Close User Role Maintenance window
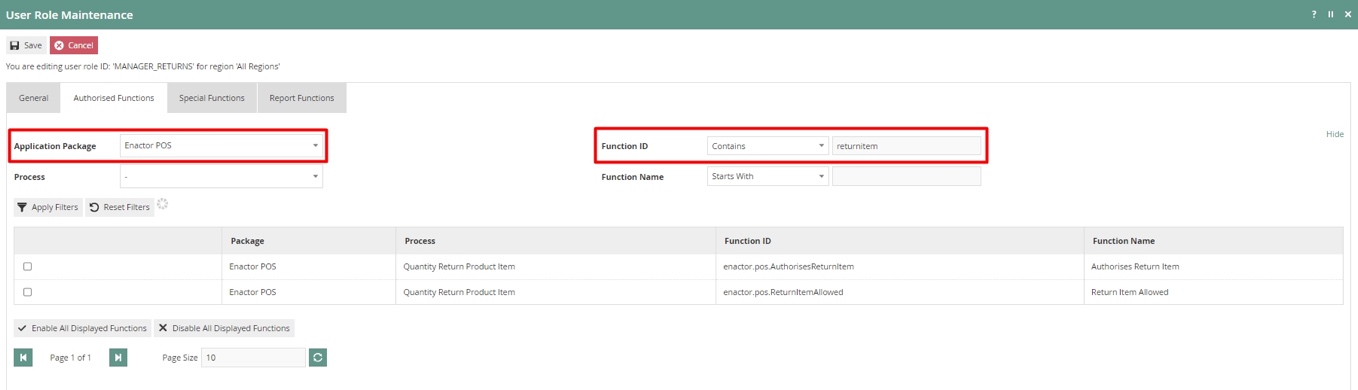The height and width of the screenshot is (390, 1358). tap(1348, 14)
